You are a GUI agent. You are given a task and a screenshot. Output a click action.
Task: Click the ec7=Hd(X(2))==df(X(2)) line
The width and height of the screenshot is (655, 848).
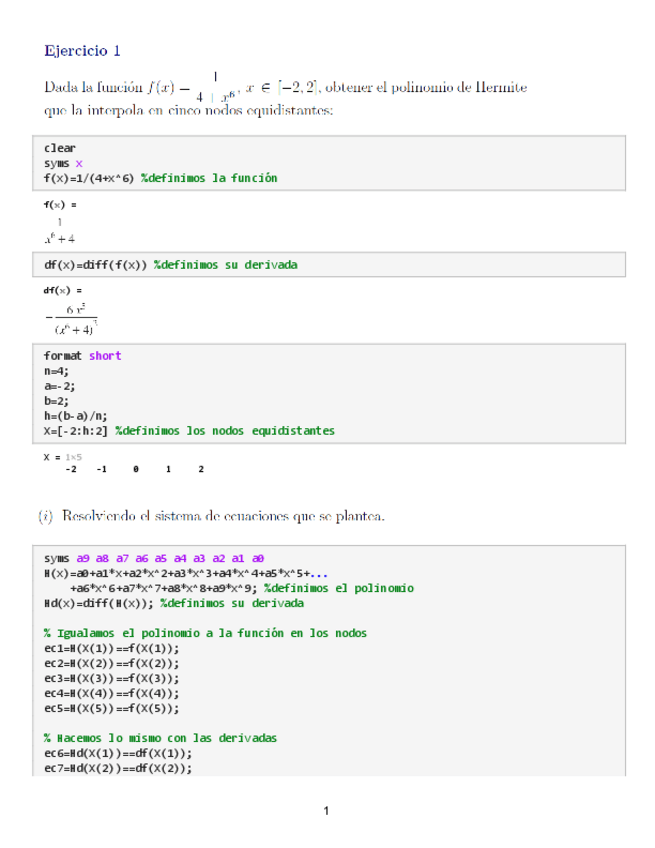(x=117, y=768)
